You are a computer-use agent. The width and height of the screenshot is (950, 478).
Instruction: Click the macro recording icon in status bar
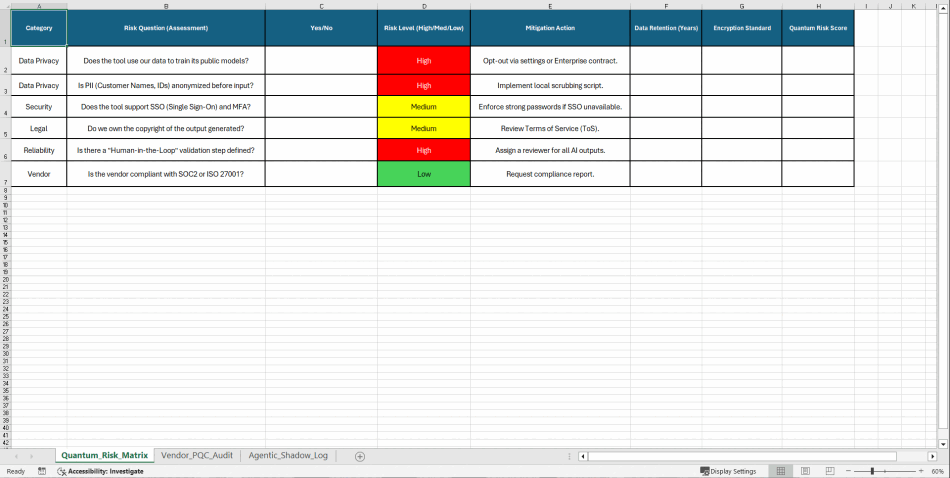(42, 471)
